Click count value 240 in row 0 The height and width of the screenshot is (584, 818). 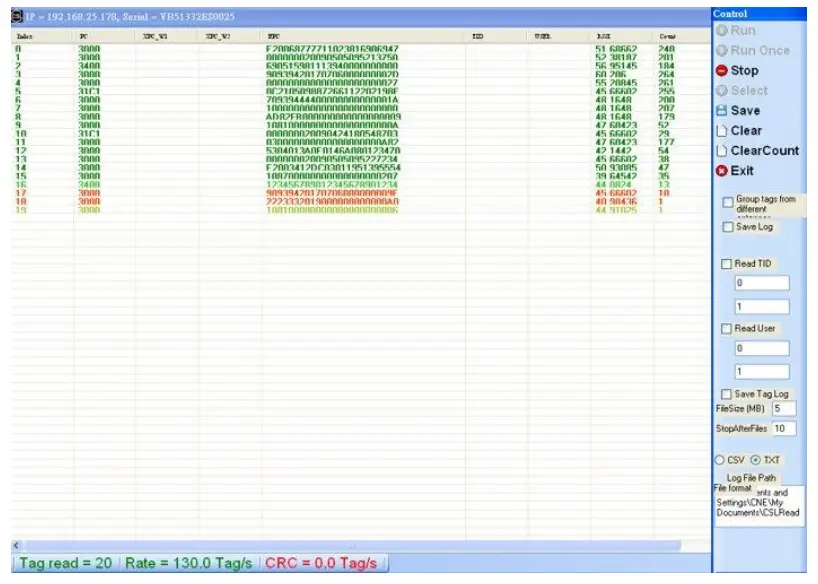[666, 49]
